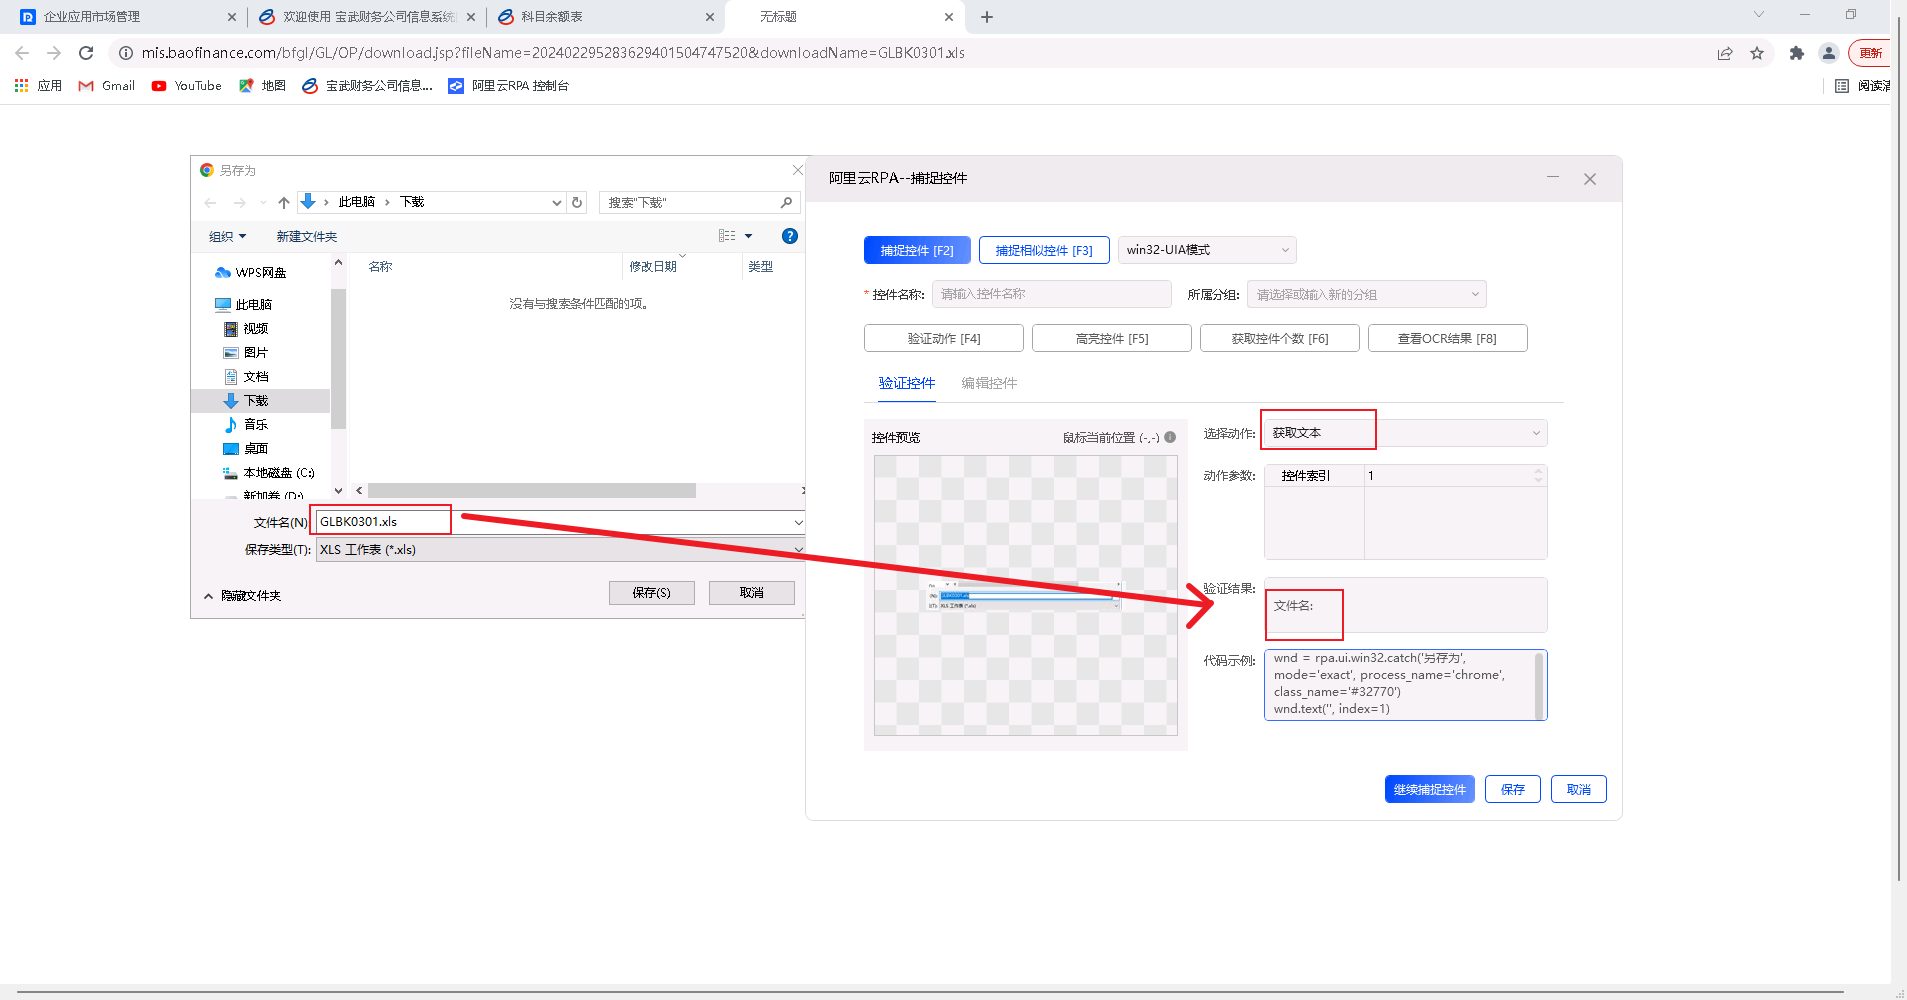
Task: Open the Chrome profile avatar icon
Action: coord(1829,53)
